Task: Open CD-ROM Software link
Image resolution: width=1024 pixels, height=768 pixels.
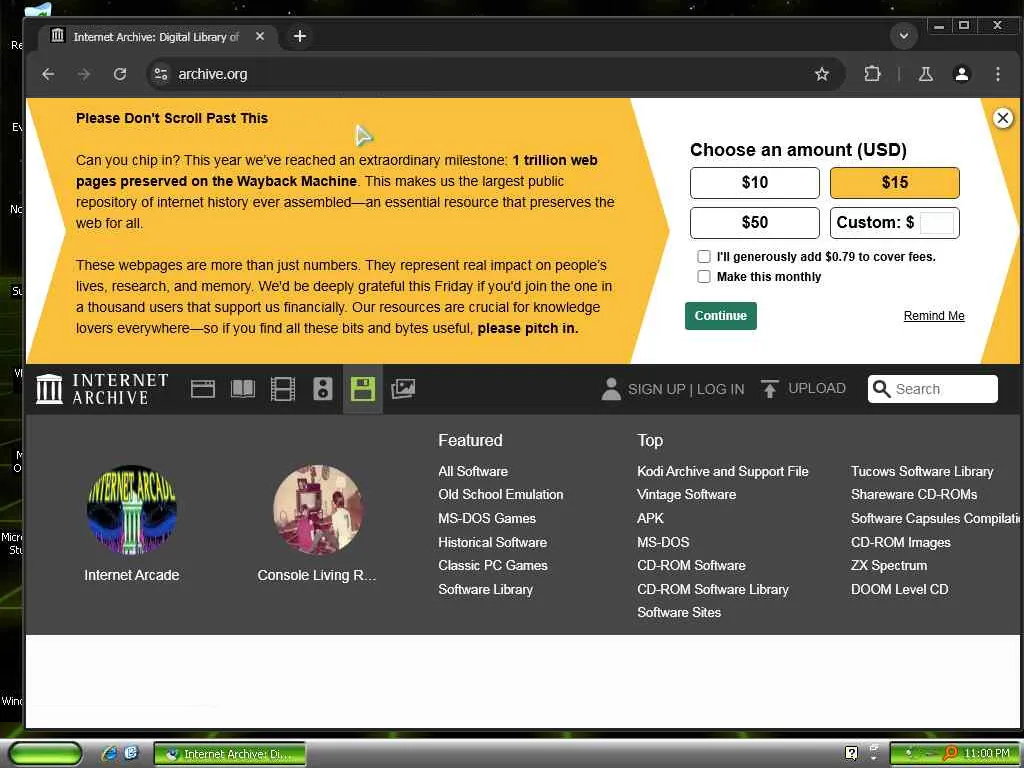Action: [x=691, y=566]
